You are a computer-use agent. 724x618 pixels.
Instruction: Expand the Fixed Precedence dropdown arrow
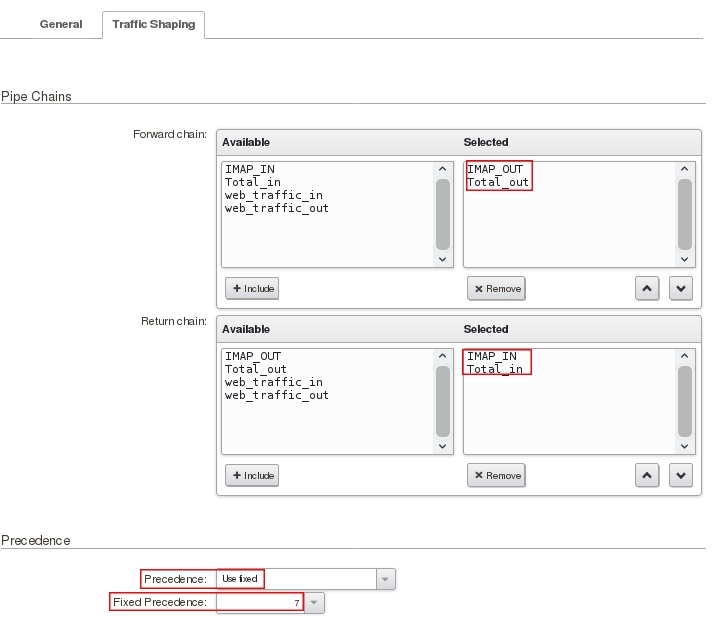click(314, 602)
